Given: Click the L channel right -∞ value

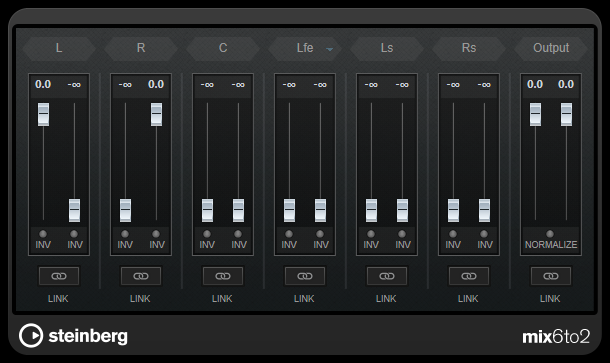Looking at the screenshot, I should pos(74,84).
